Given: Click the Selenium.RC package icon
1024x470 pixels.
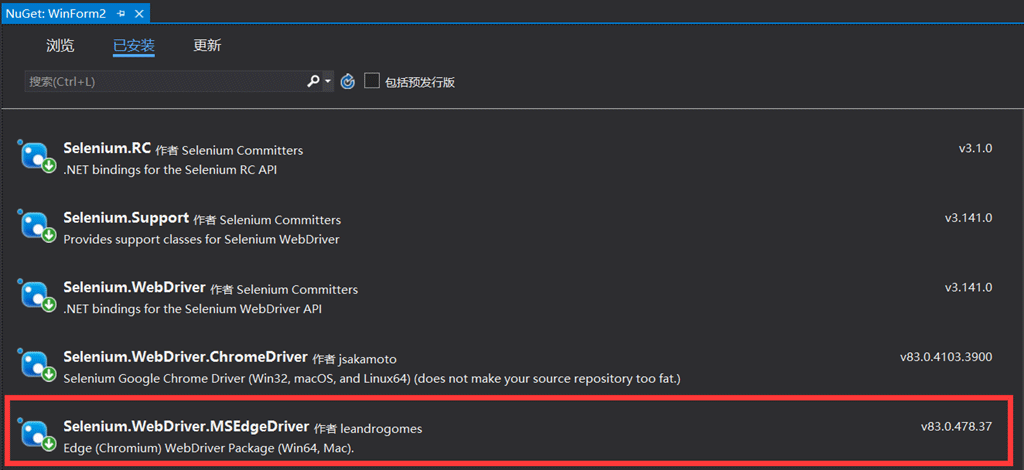Looking at the screenshot, I should [37, 158].
